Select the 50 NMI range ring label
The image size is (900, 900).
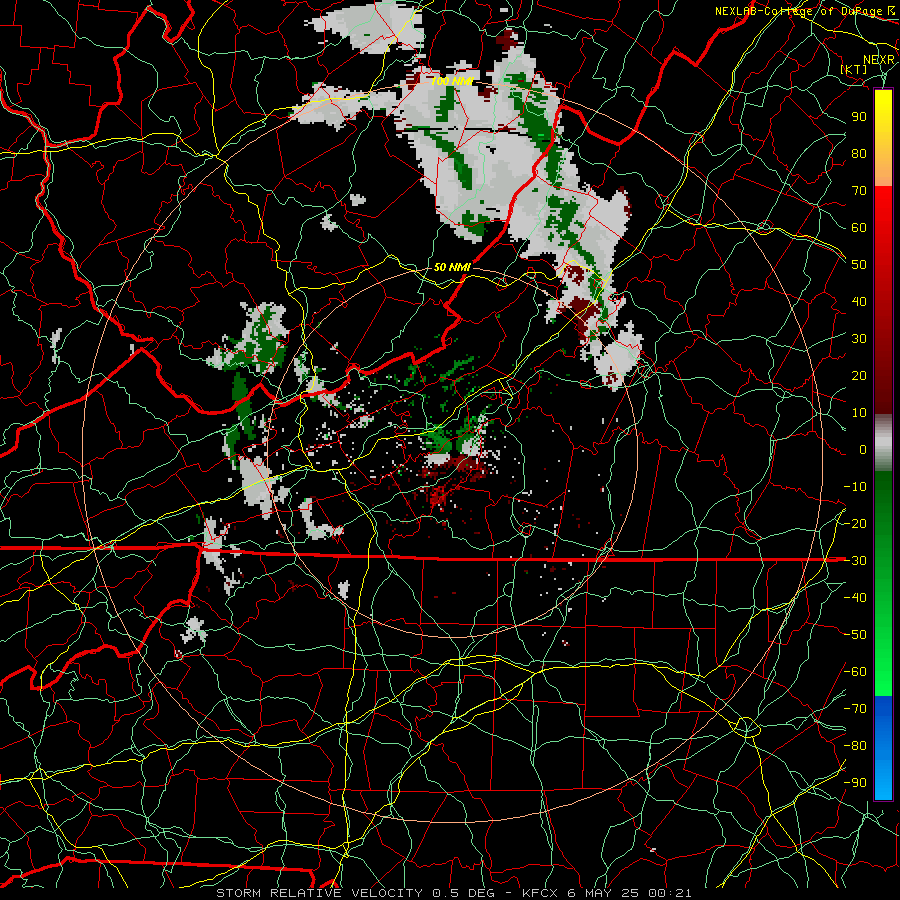452,267
